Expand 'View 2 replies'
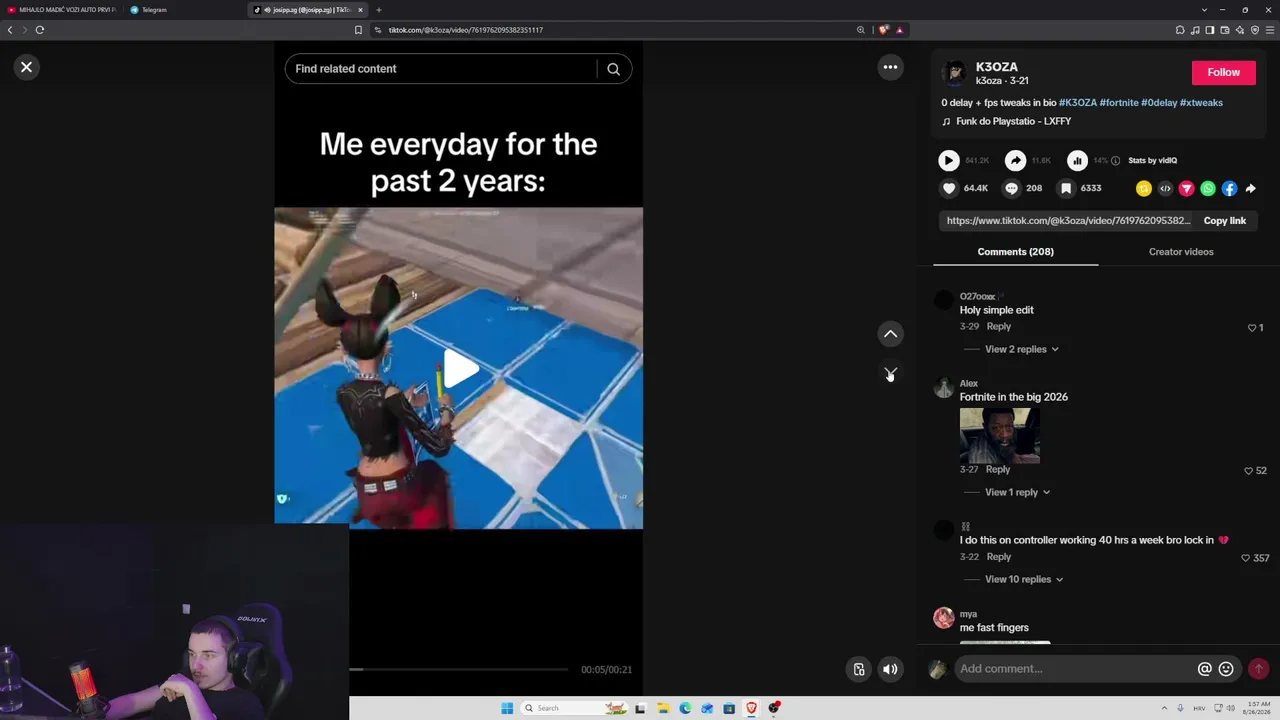The width and height of the screenshot is (1280, 720). click(1022, 350)
